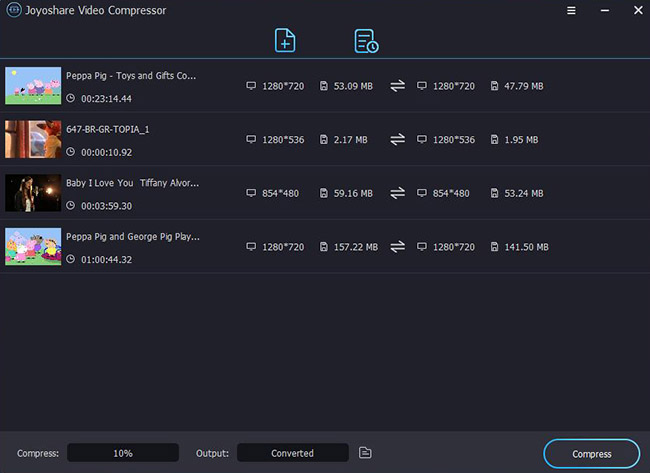This screenshot has height=473, width=650.
Task: Open the hamburger menu in title bar
Action: (x=571, y=10)
